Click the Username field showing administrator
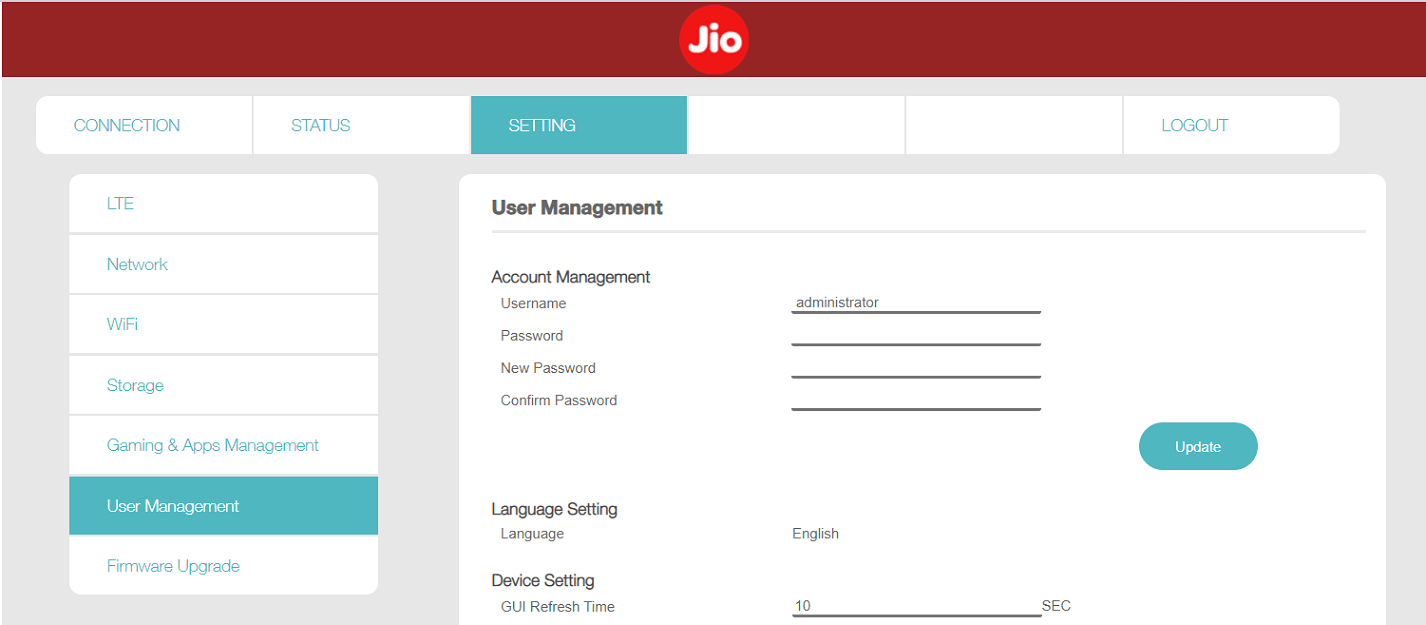 [915, 302]
